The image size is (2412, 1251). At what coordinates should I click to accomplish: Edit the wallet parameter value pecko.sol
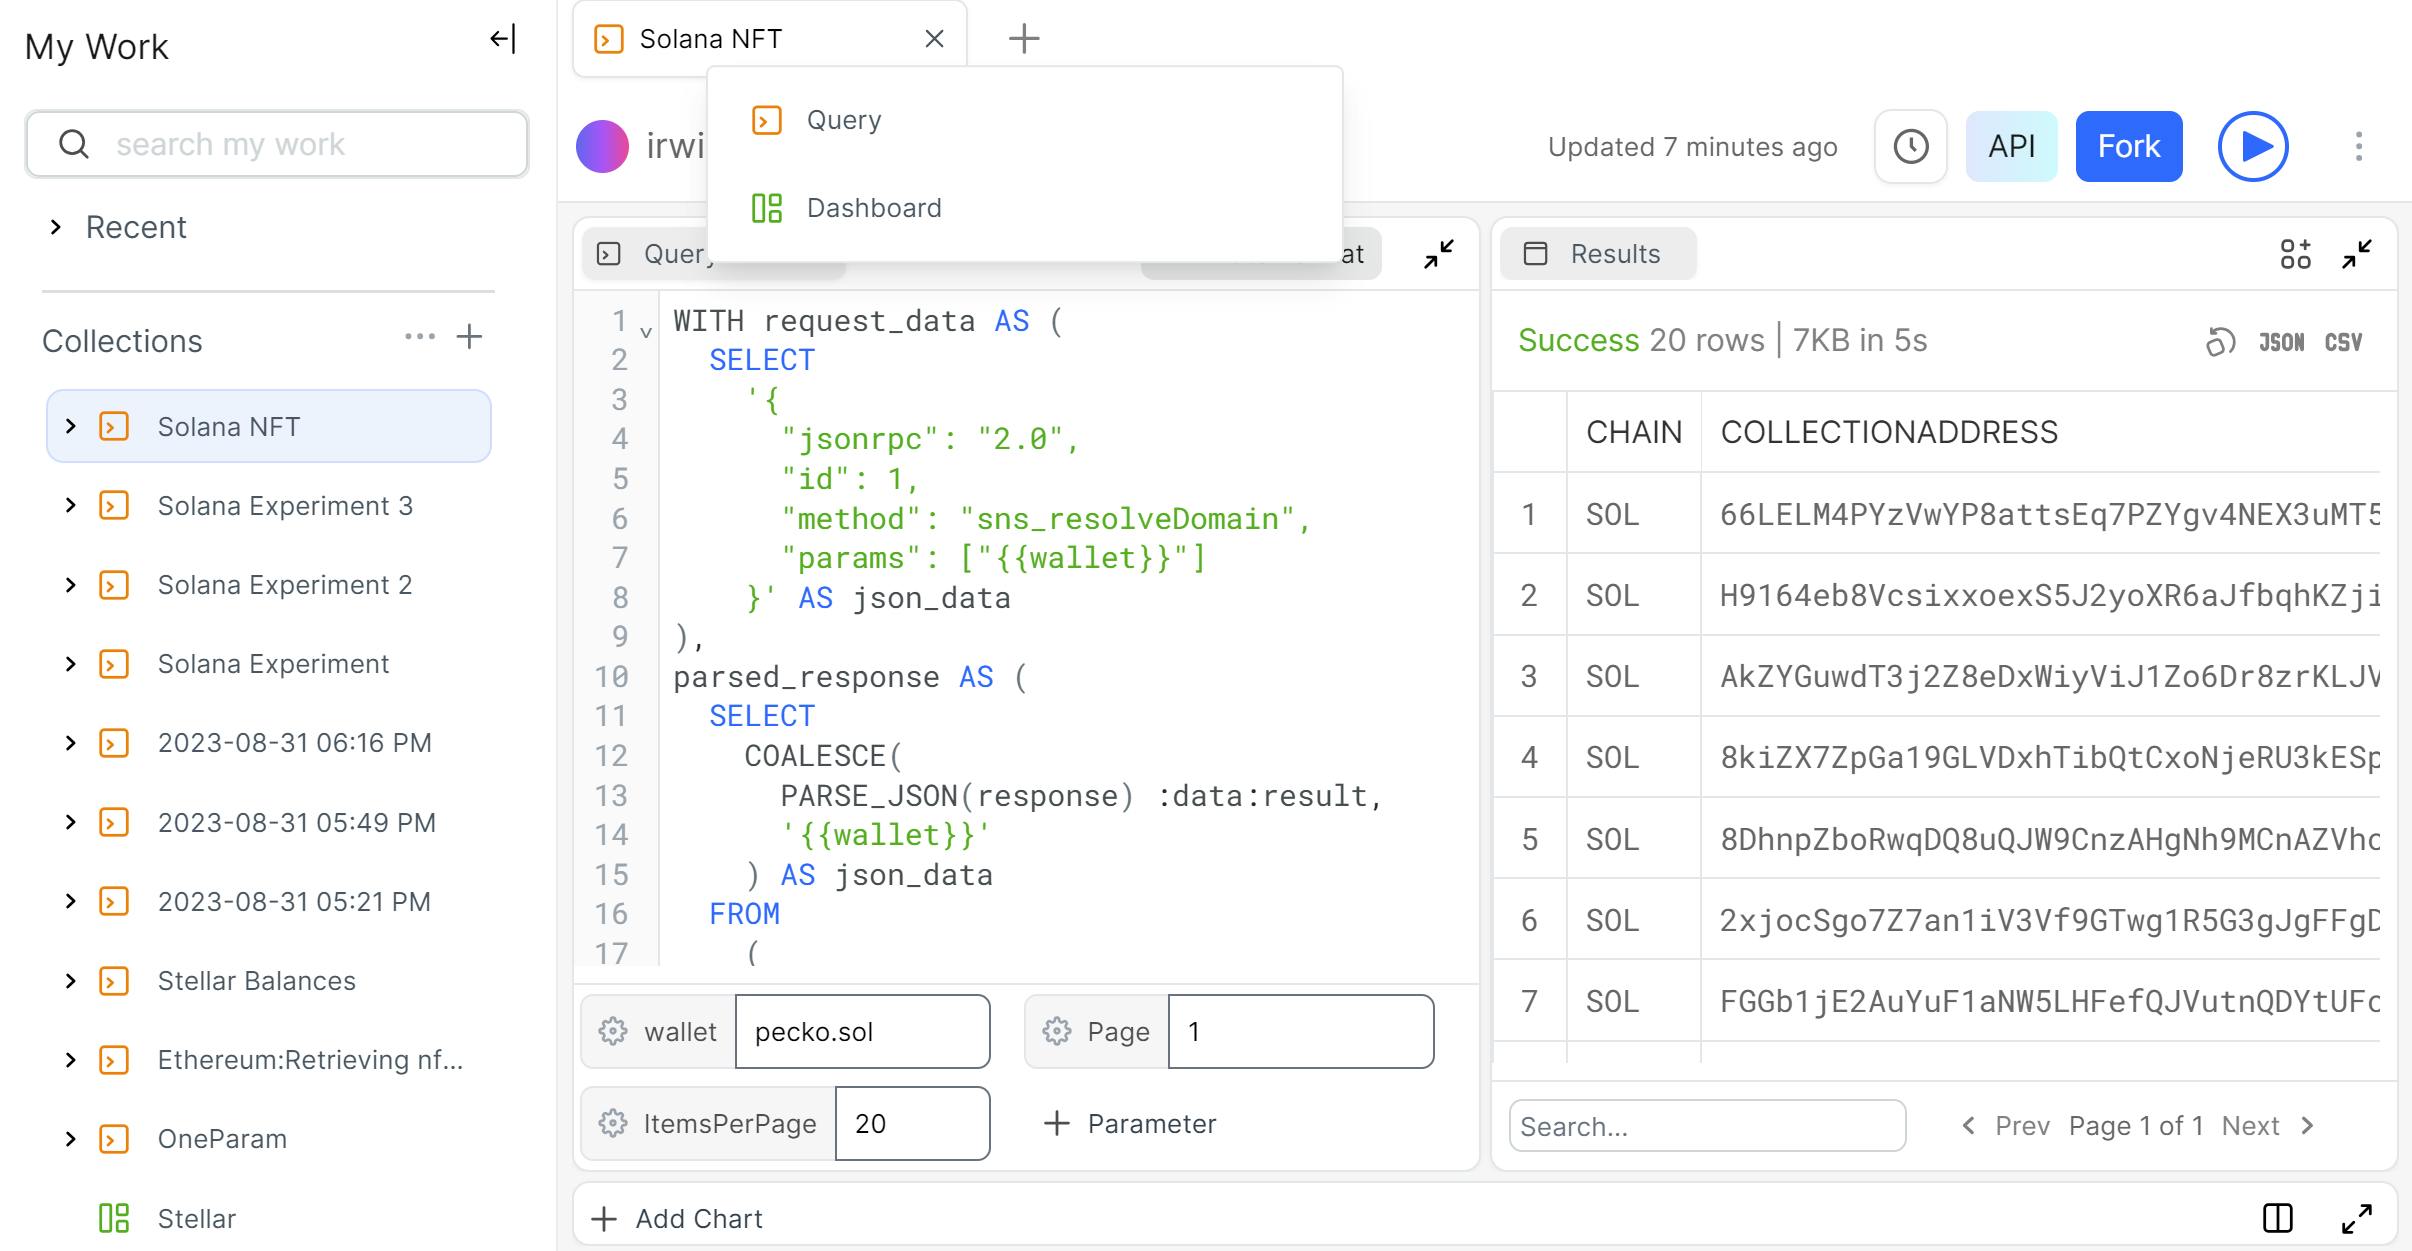coord(862,1031)
